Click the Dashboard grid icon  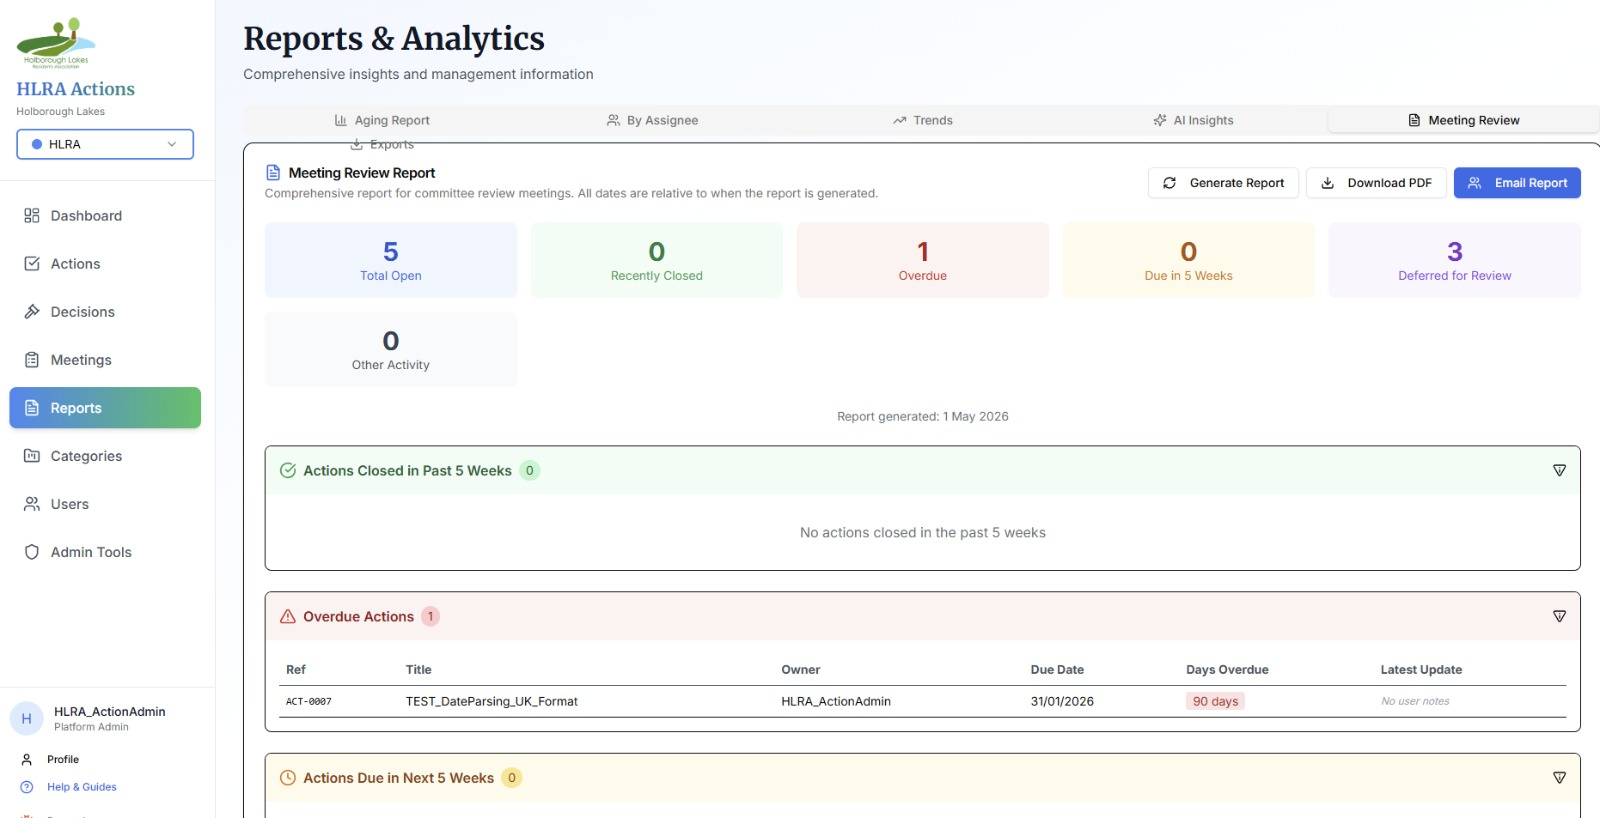click(32, 216)
